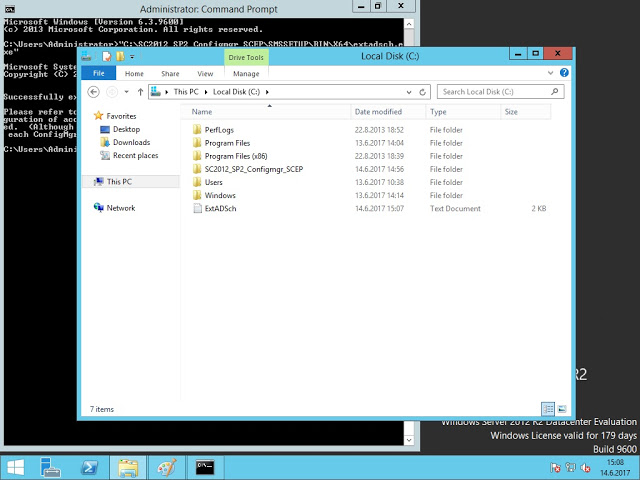
Task: Select Downloads in Favorites
Action: coord(131,143)
